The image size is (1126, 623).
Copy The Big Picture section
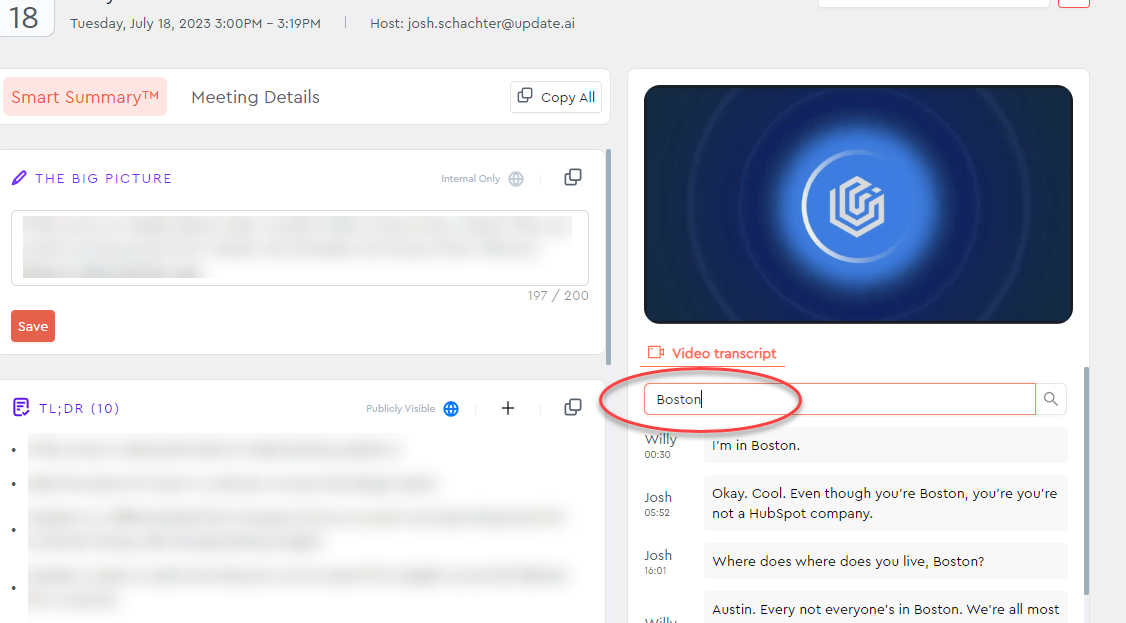[x=572, y=177]
